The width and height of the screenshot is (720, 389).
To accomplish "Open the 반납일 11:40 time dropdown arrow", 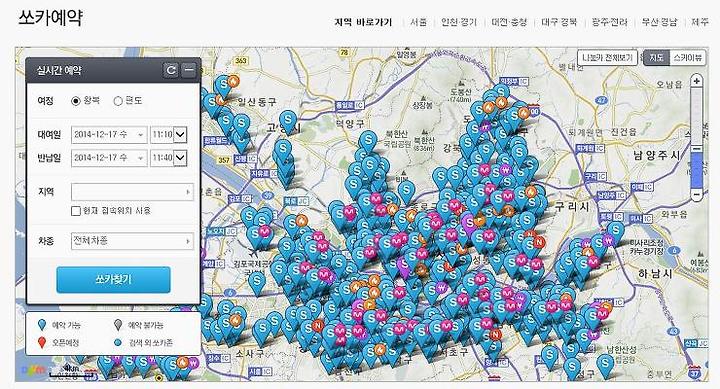I will tap(180, 158).
